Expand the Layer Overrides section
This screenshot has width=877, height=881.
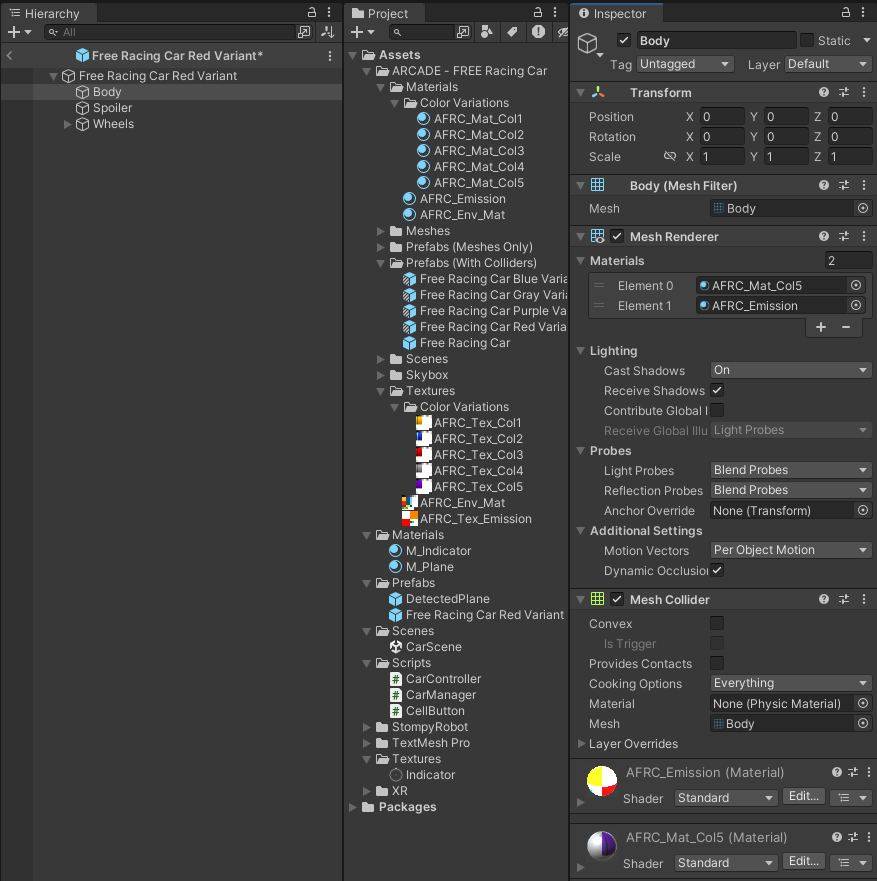tap(581, 743)
